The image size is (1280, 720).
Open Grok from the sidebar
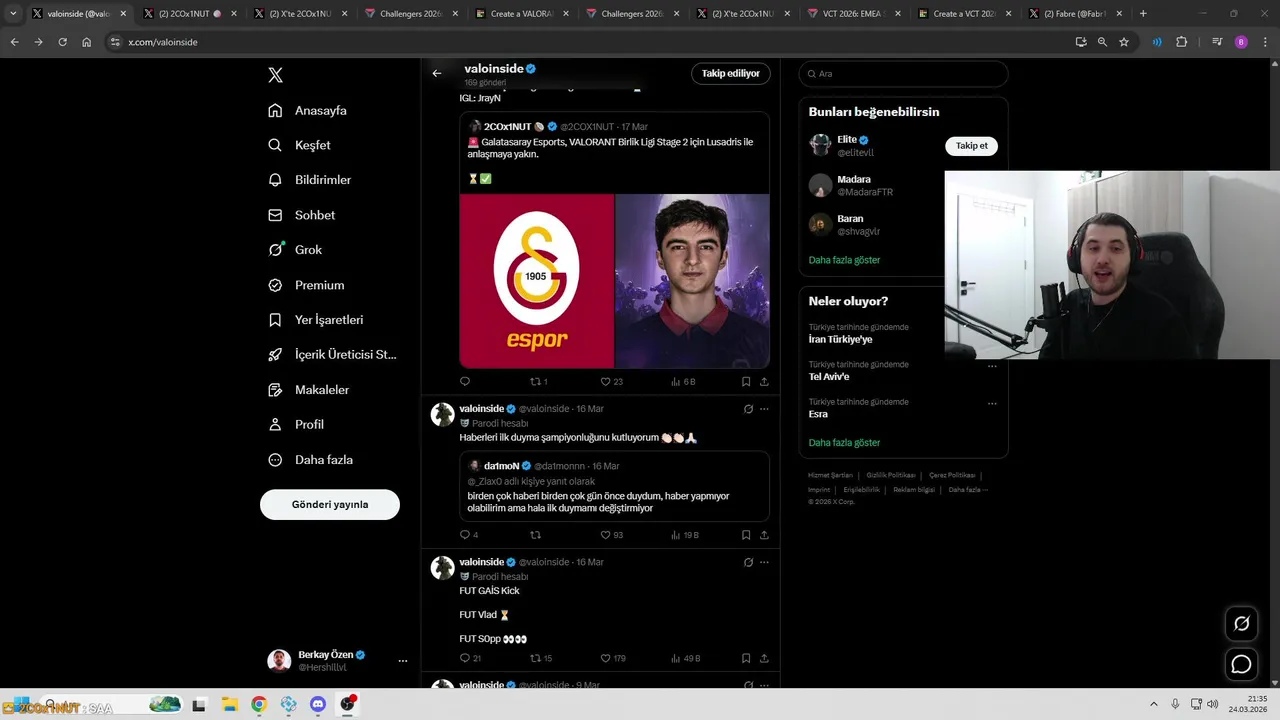tap(296, 250)
